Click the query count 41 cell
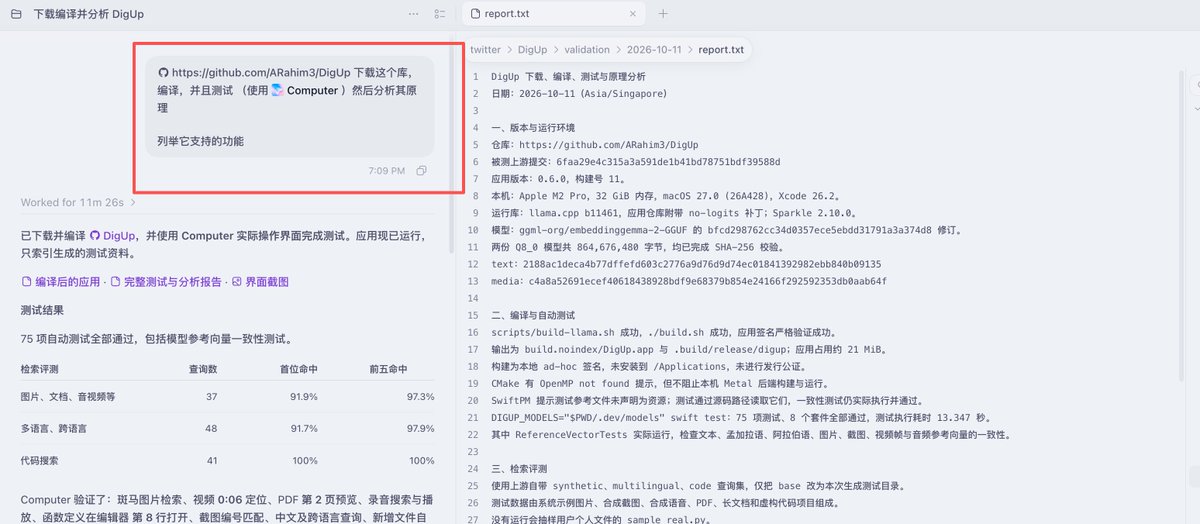The width and height of the screenshot is (1200, 524). 211,461
